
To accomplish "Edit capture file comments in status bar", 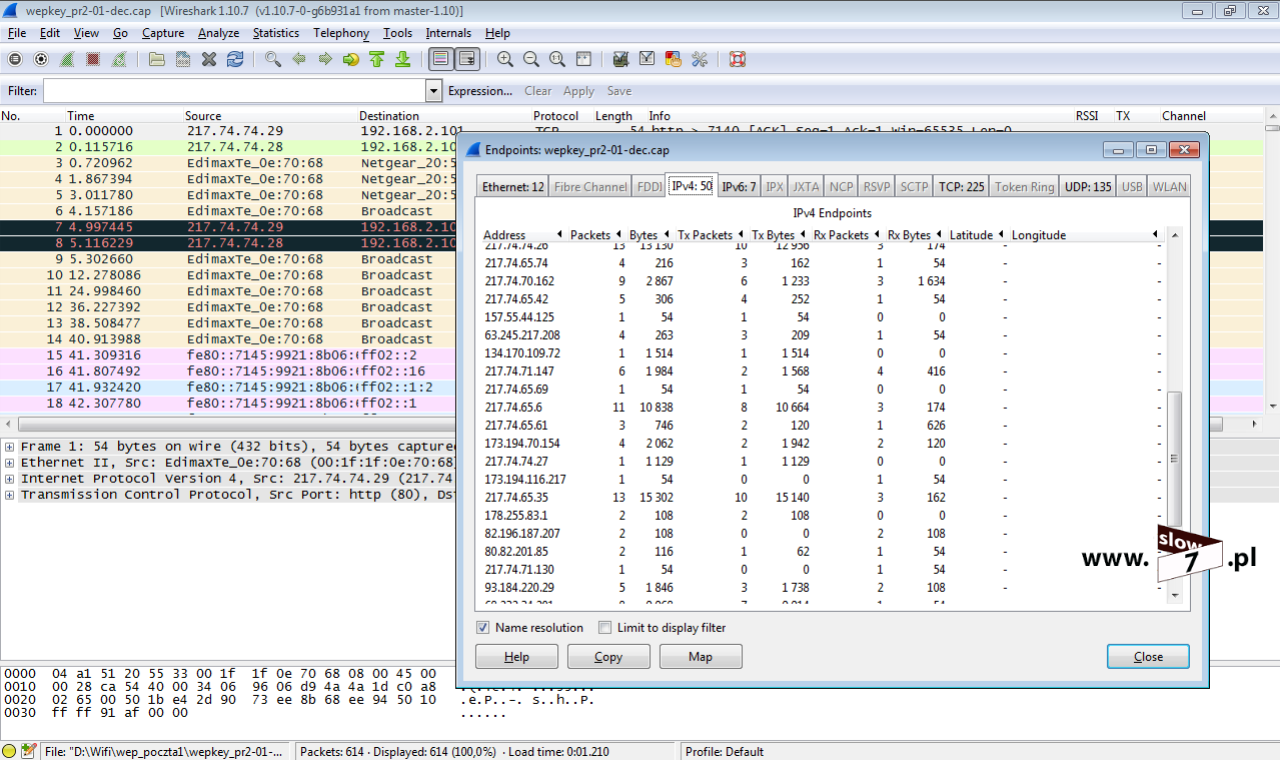I will (28, 751).
